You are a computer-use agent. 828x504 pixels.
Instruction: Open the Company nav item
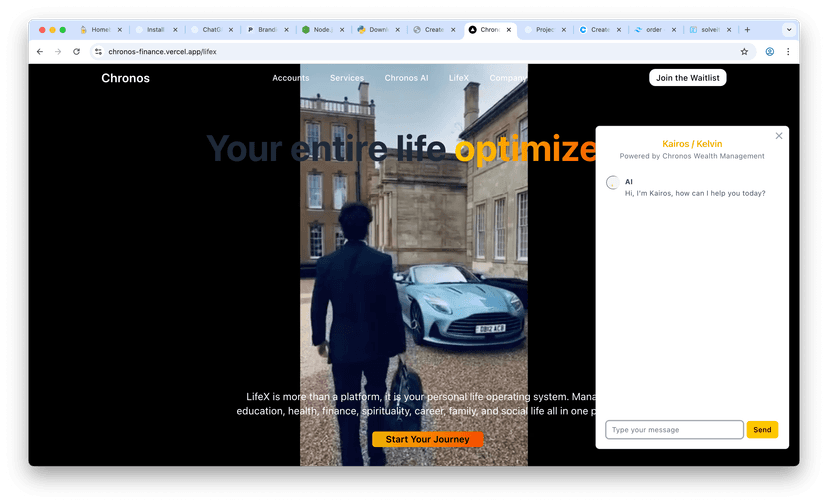(508, 78)
